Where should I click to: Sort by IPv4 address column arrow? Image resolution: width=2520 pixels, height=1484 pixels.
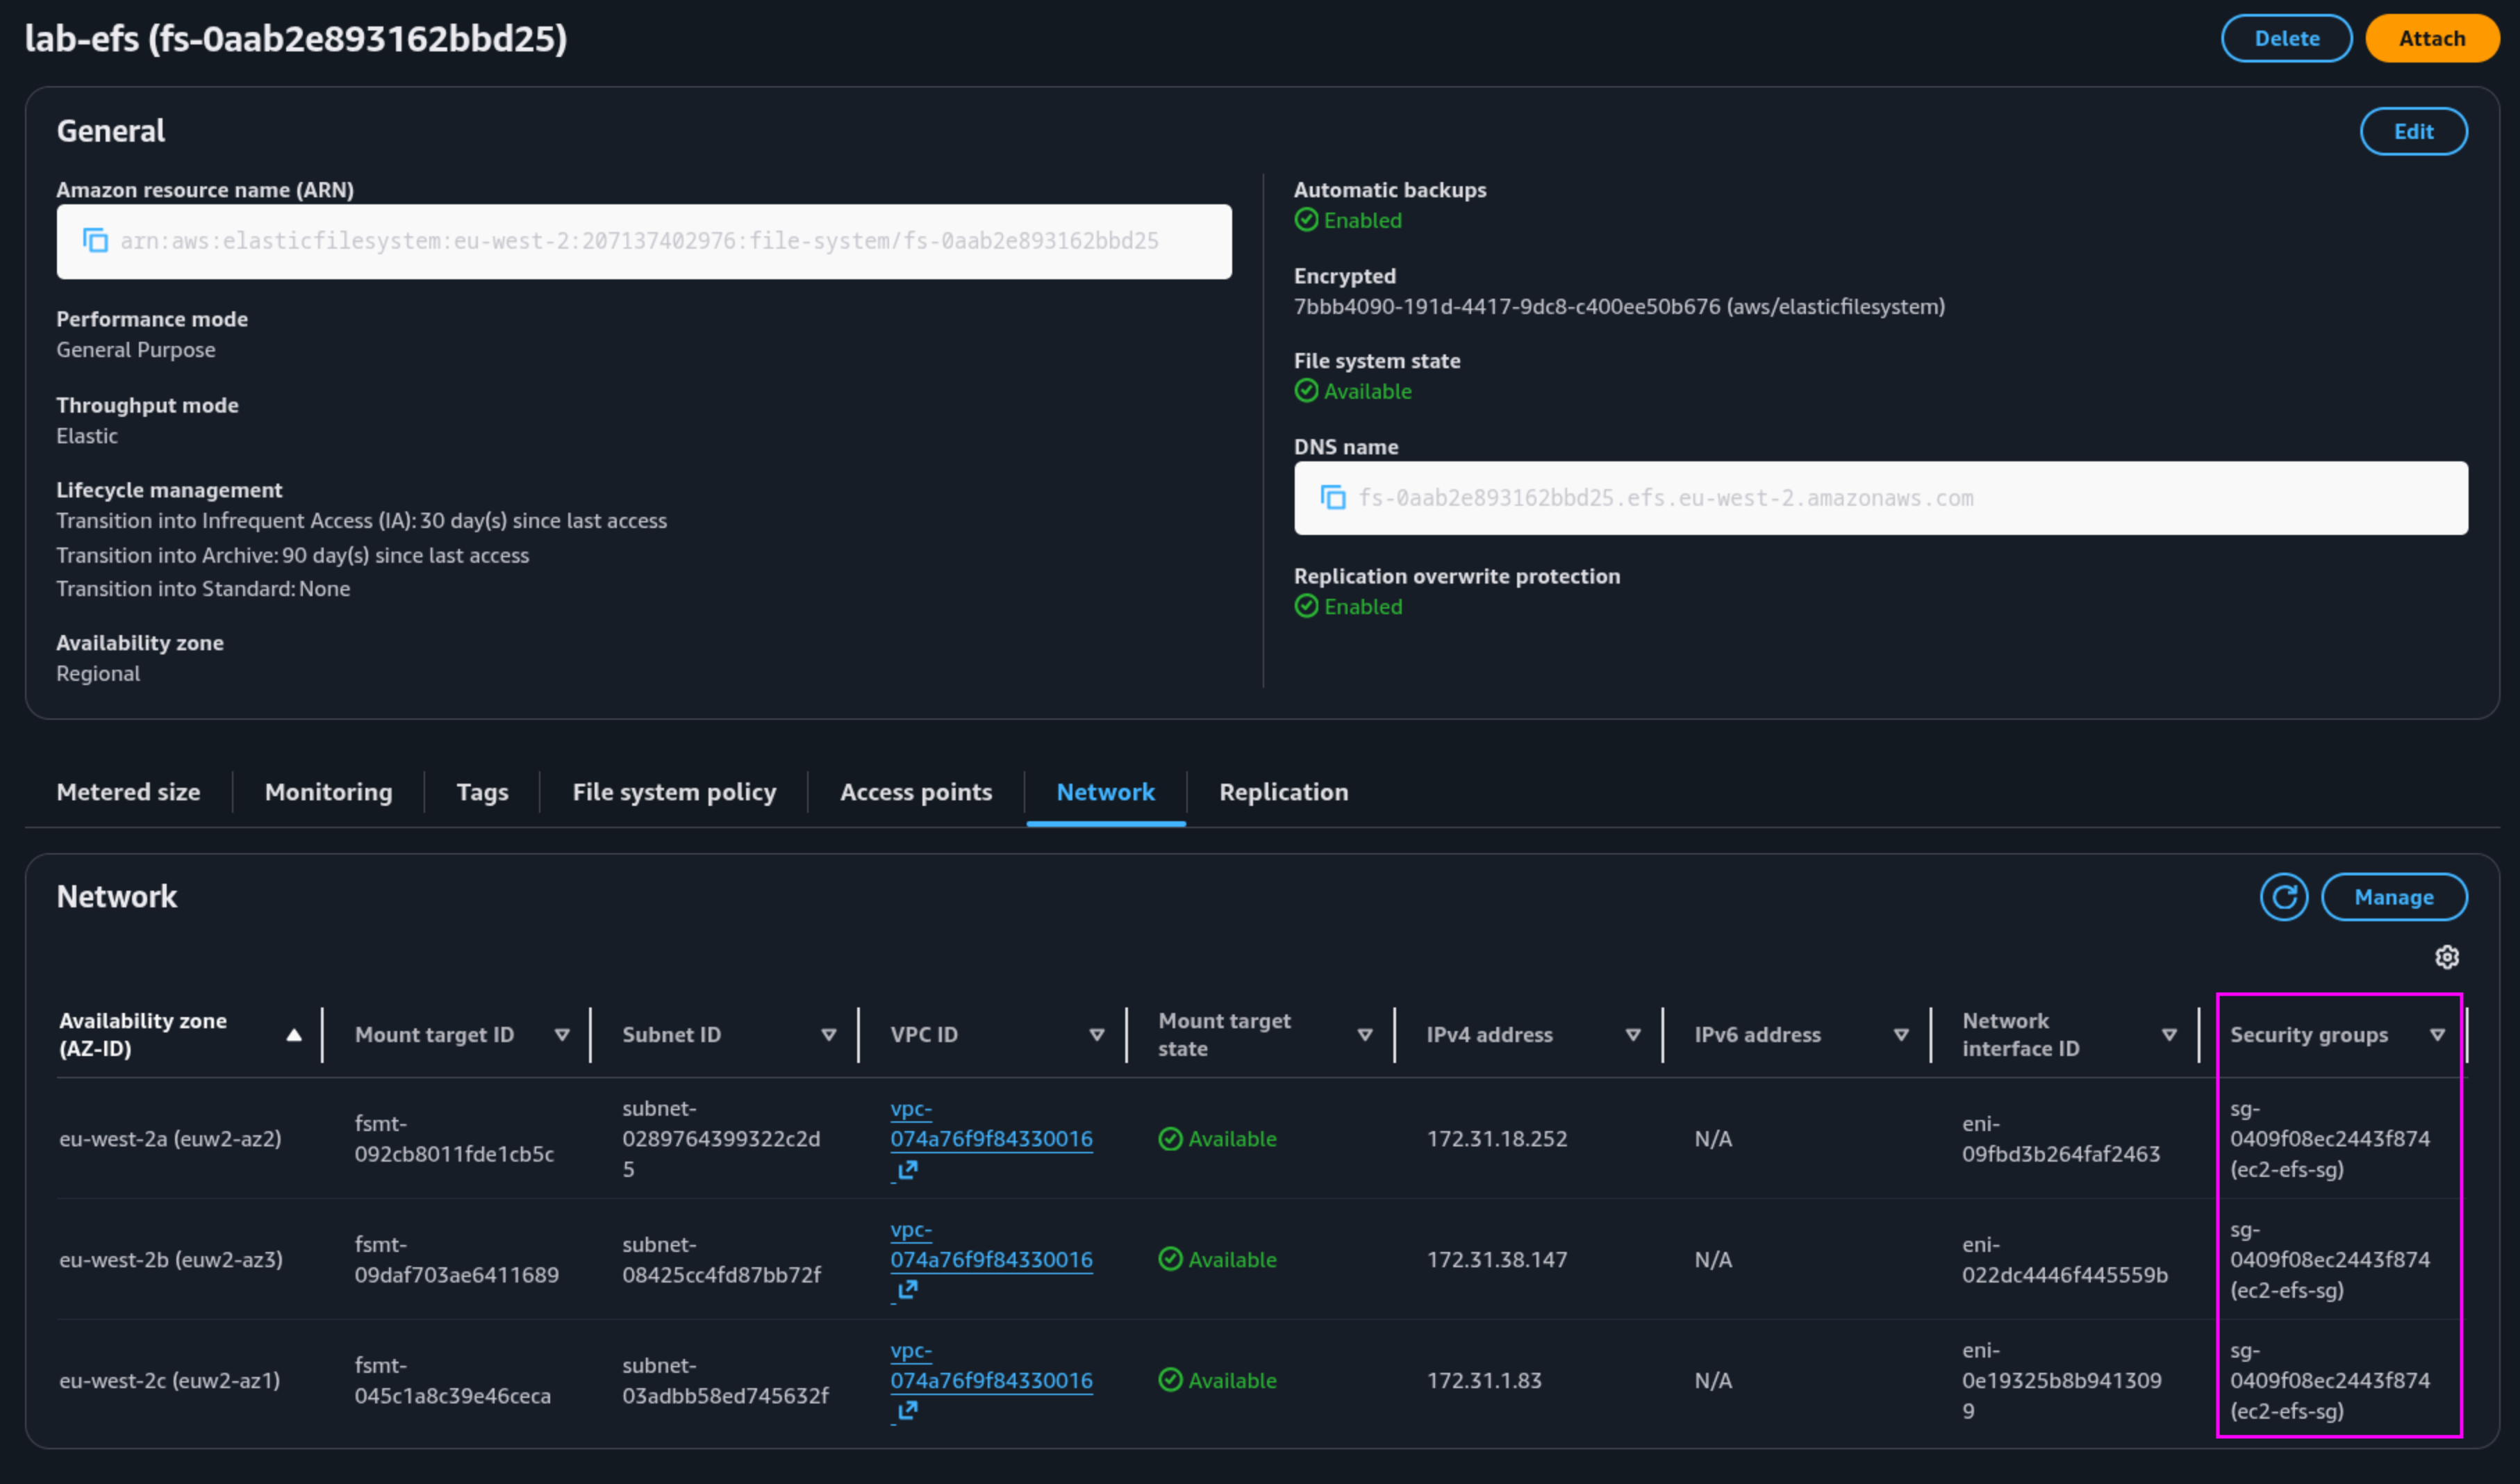click(1633, 1035)
